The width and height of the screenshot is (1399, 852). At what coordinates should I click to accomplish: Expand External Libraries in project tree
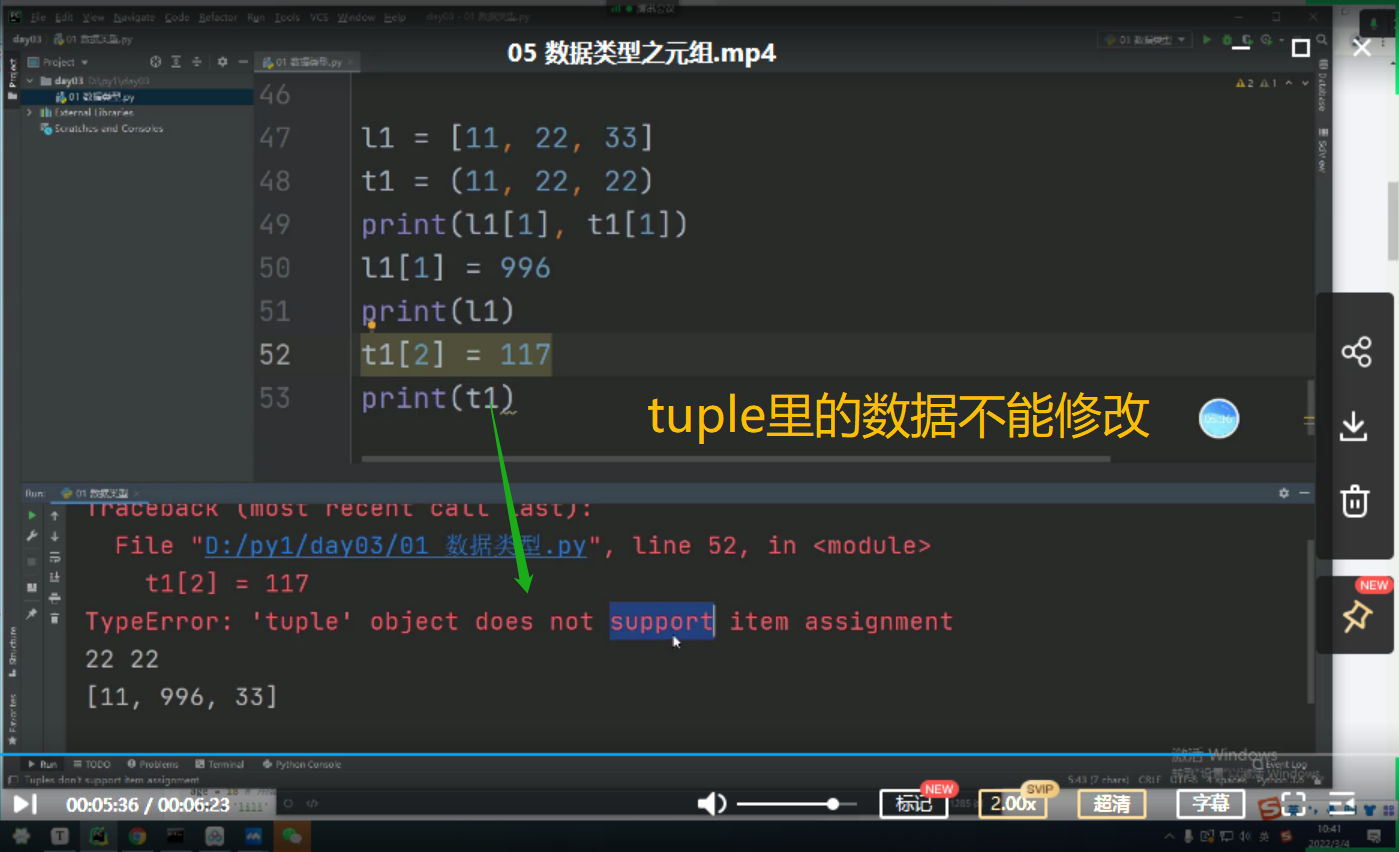click(30, 113)
